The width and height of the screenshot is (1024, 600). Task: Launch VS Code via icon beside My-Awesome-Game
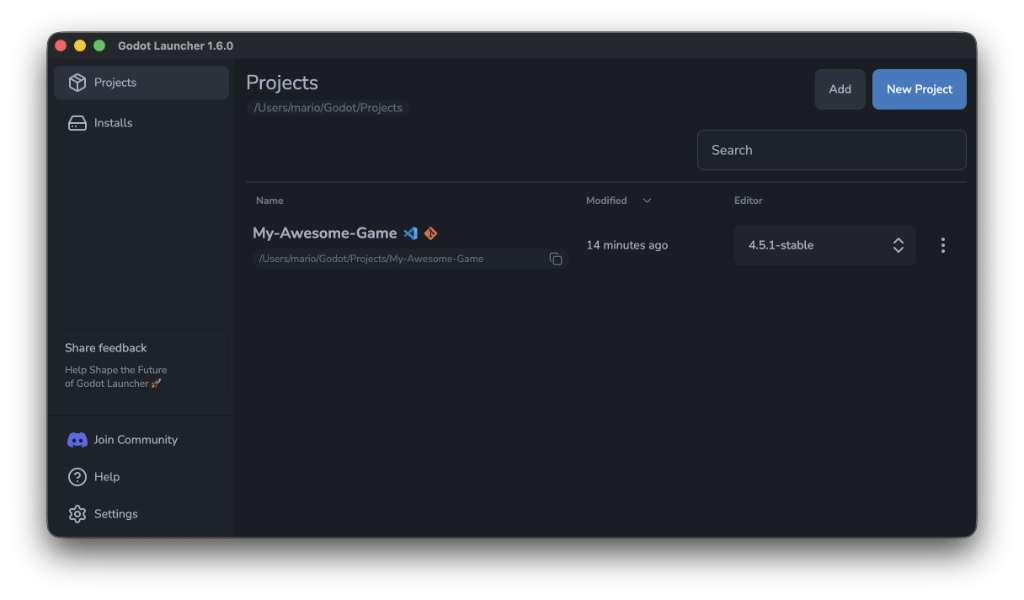(411, 232)
